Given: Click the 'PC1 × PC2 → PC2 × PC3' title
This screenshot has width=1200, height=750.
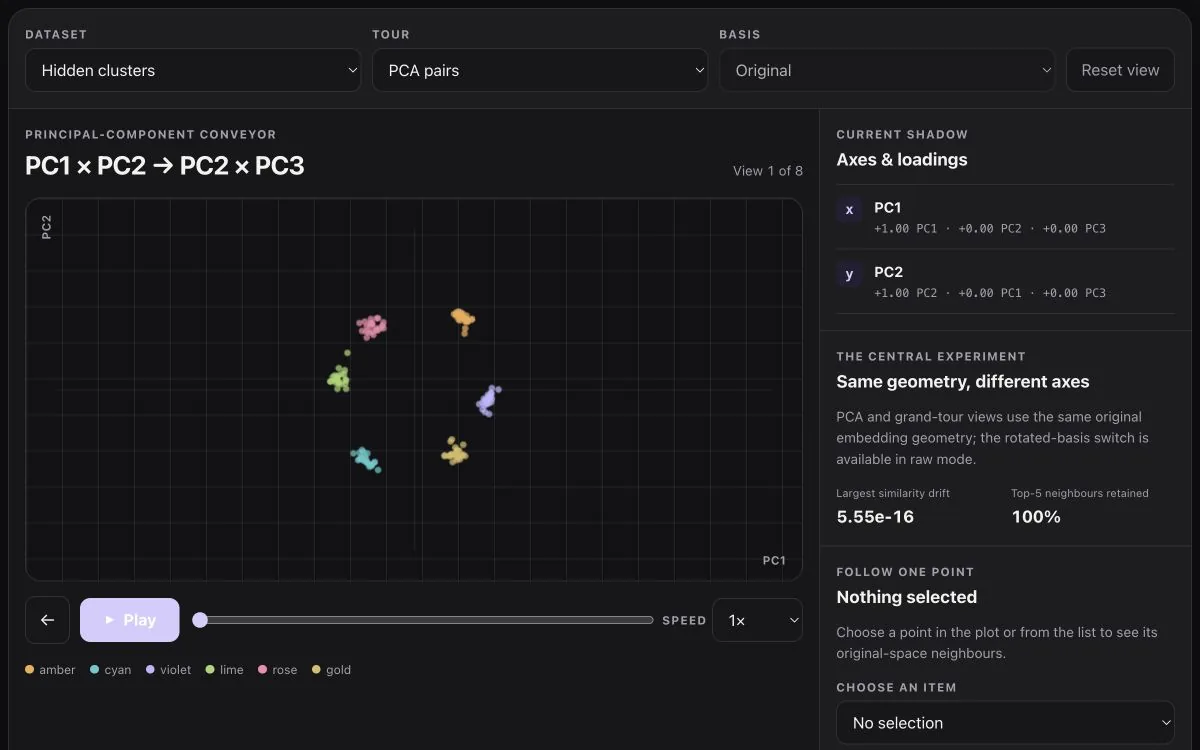Looking at the screenshot, I should coord(165,166).
